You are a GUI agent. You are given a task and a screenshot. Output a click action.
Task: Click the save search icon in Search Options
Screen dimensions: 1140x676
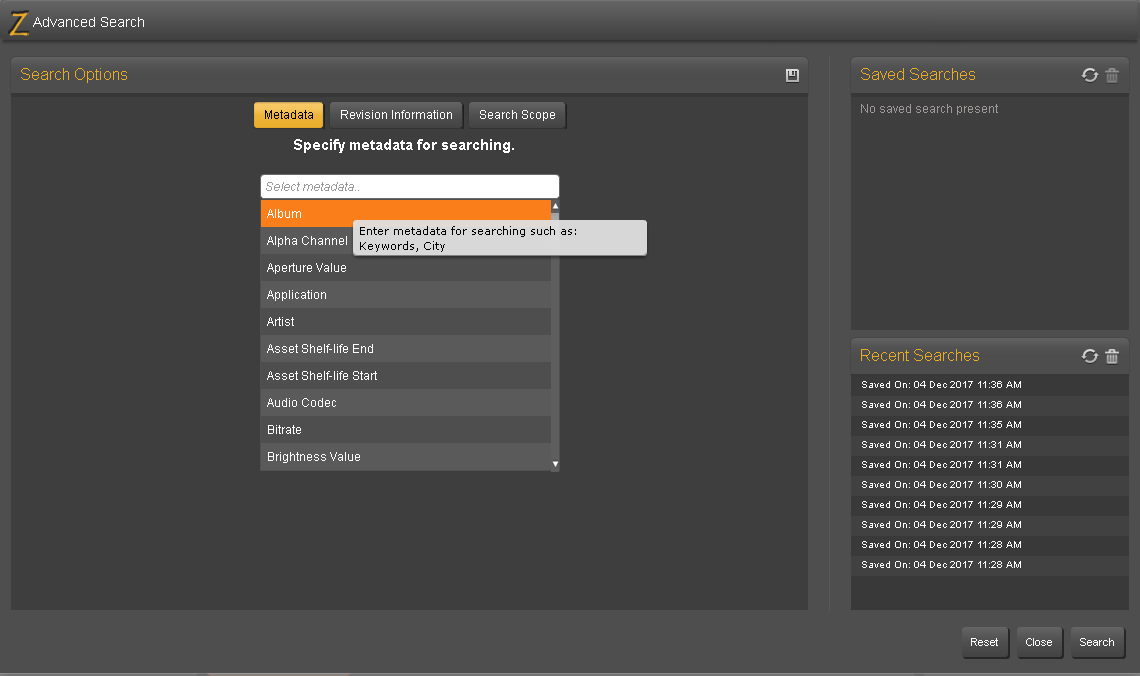pyautogui.click(x=792, y=75)
